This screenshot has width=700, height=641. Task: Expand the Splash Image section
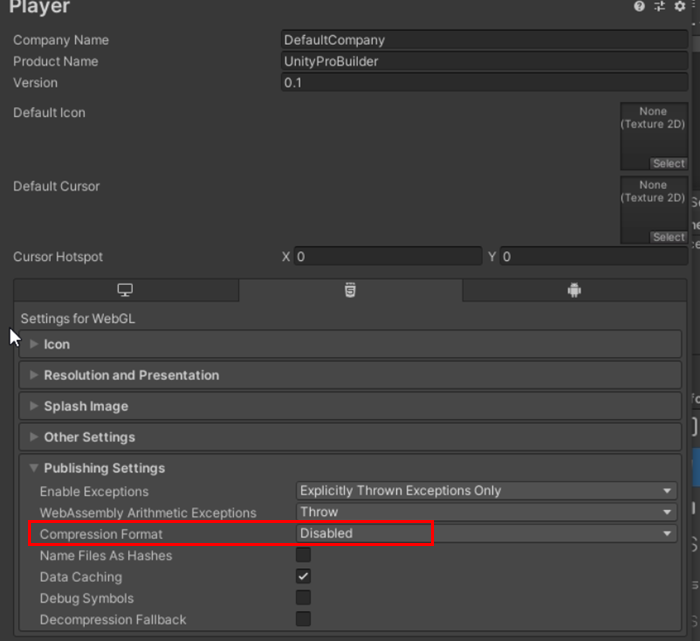click(350, 406)
